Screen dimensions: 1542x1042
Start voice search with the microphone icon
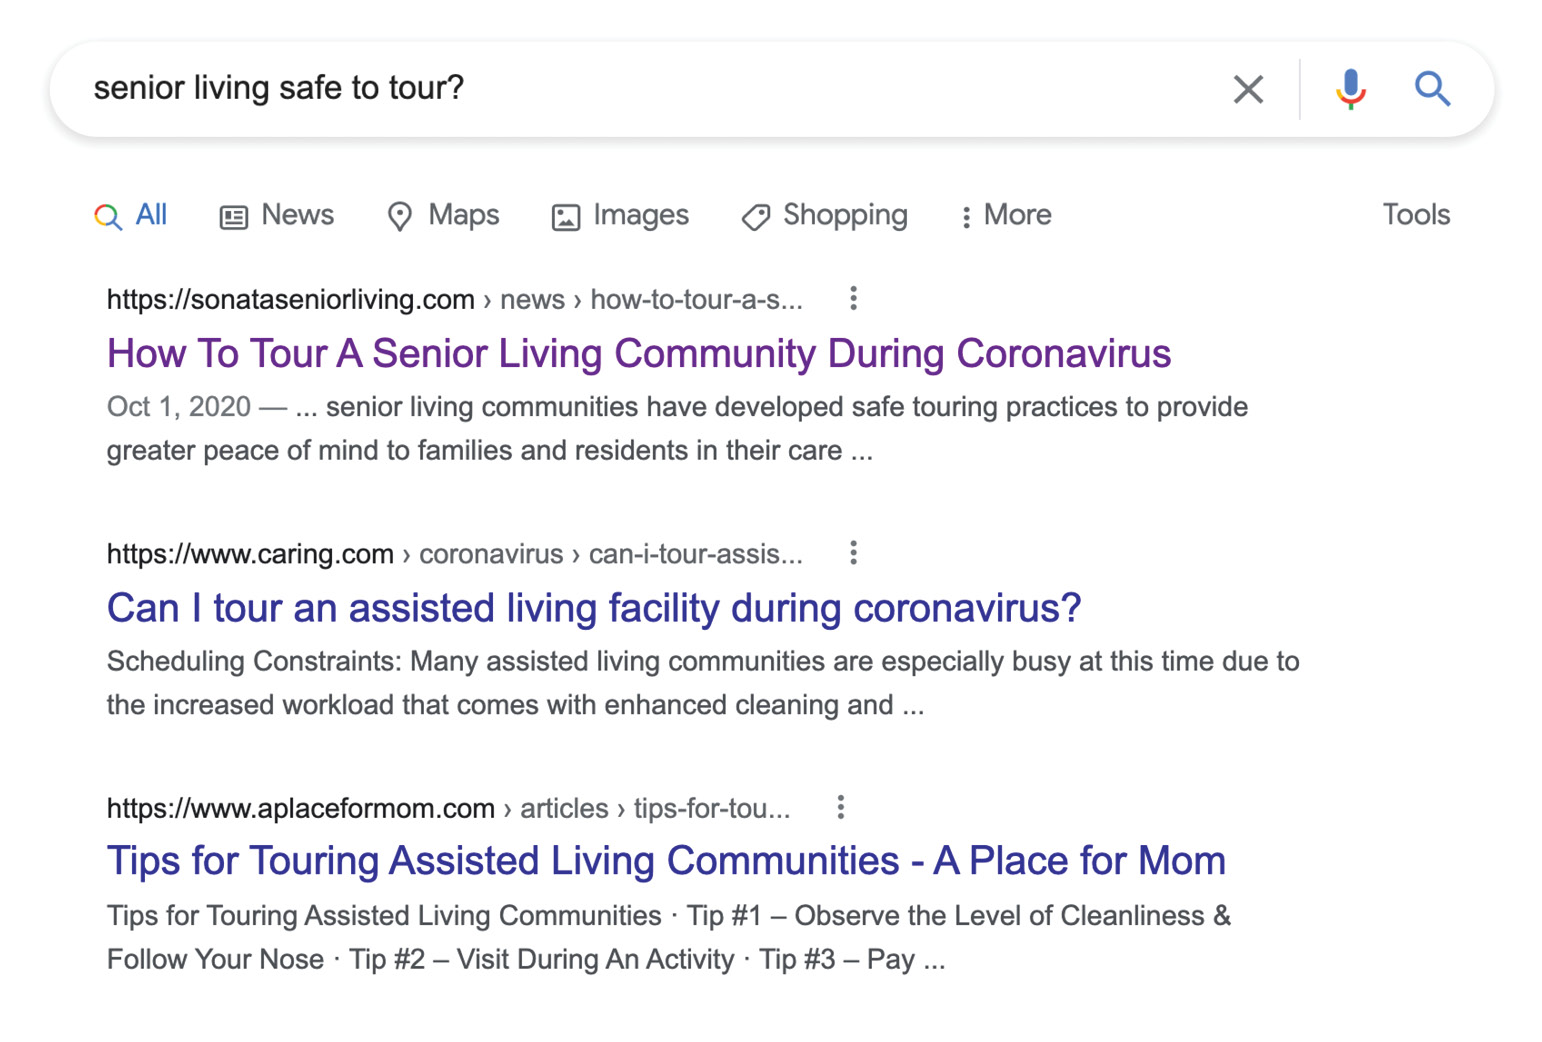1350,89
